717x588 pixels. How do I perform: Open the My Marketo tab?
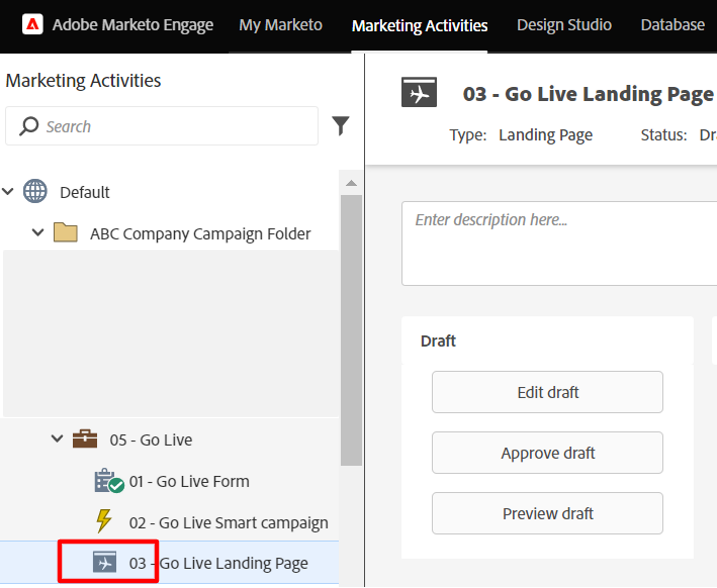pyautogui.click(x=280, y=25)
